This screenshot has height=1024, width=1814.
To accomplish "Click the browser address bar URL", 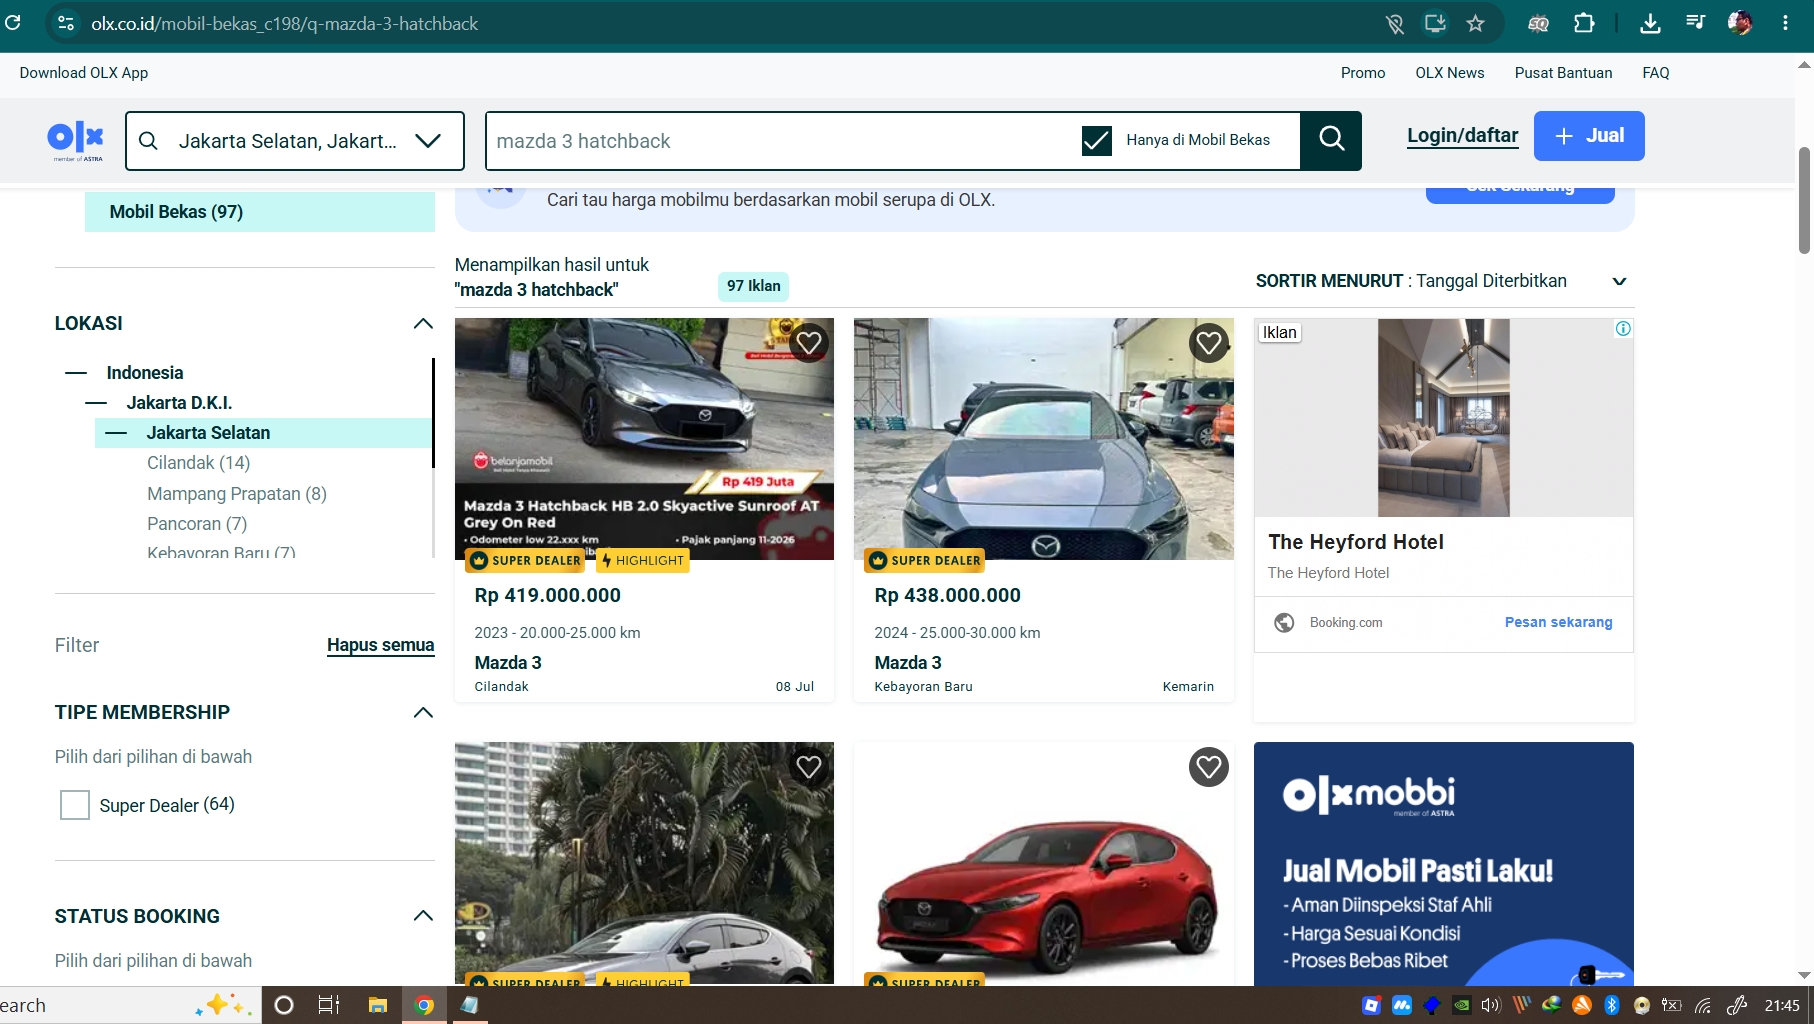I will click(284, 23).
